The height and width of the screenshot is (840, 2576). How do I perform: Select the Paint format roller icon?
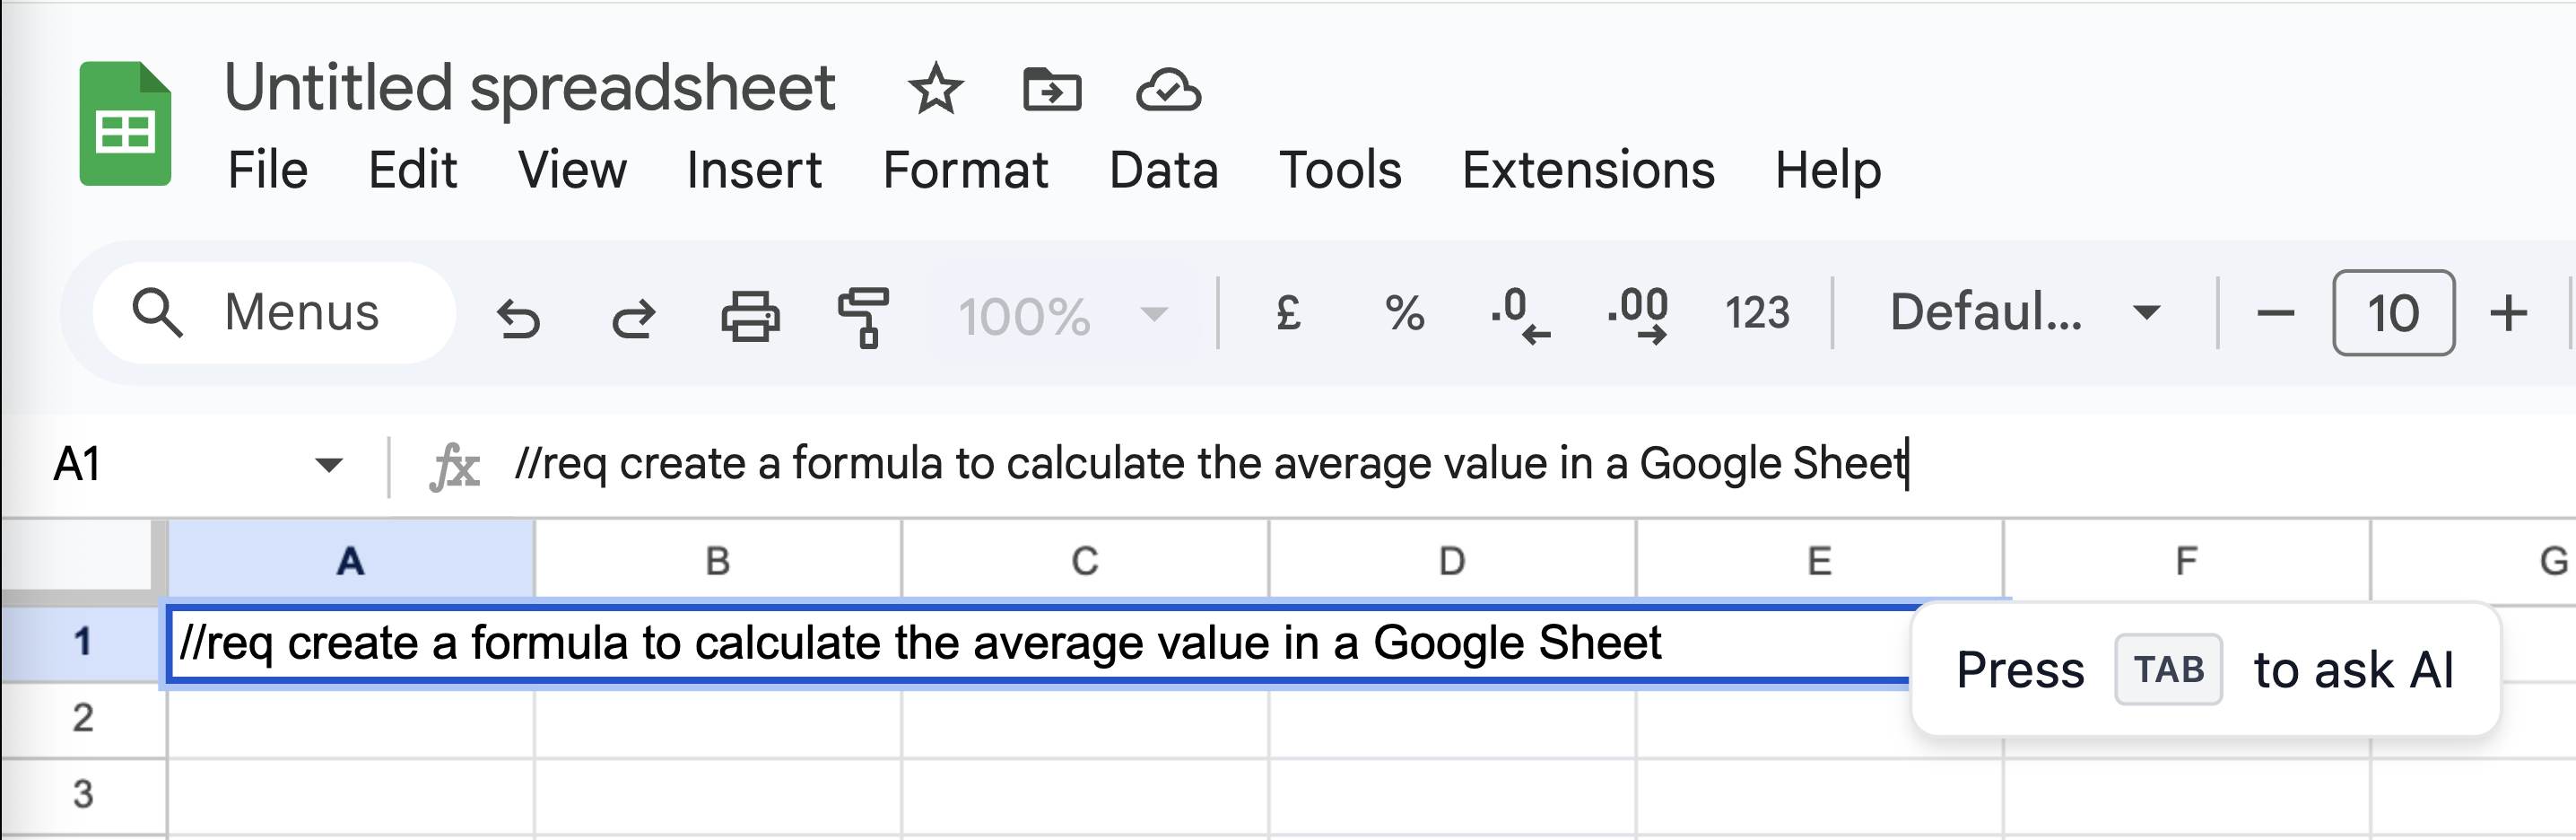(x=864, y=316)
